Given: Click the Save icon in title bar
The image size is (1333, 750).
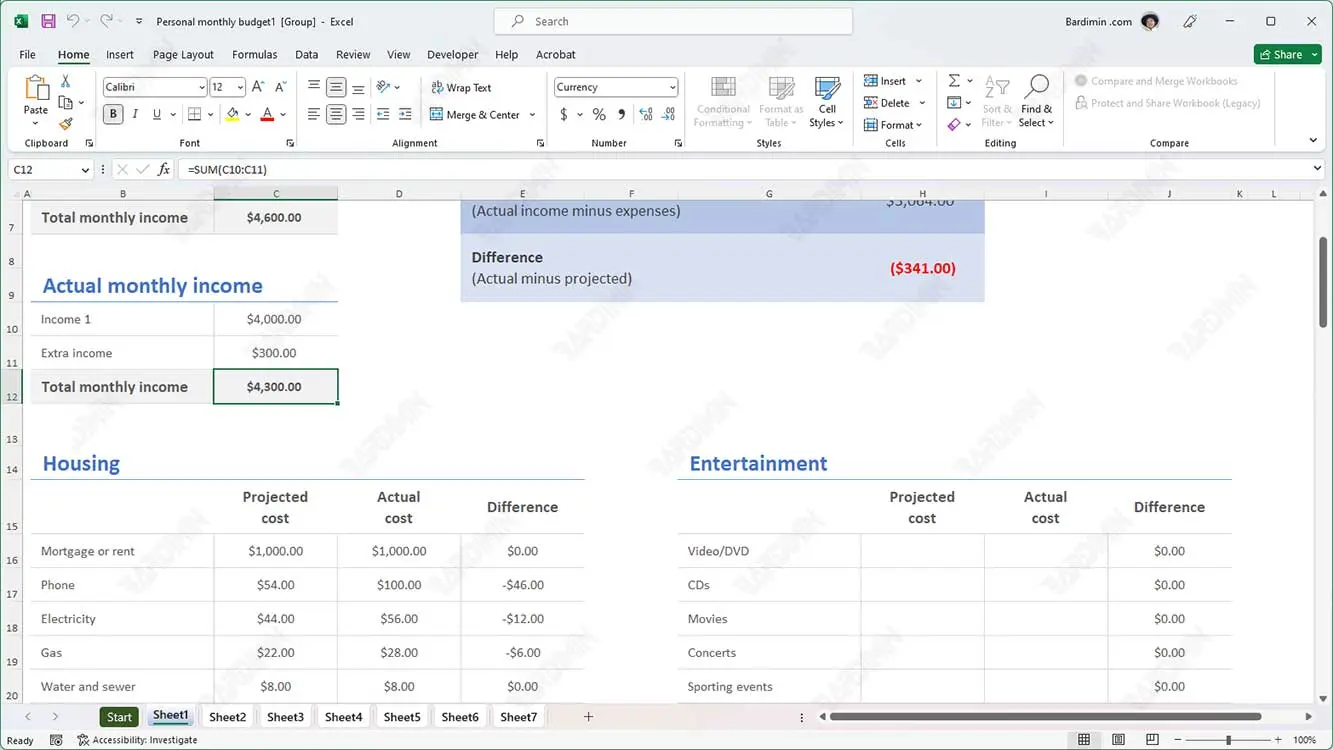Looking at the screenshot, I should tap(48, 21).
